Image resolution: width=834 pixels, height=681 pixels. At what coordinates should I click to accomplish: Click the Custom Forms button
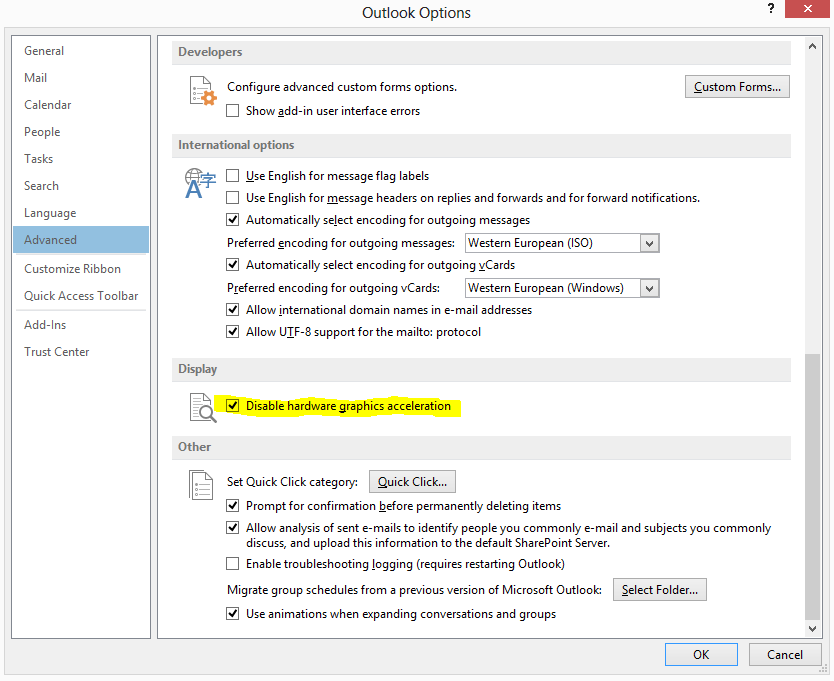click(x=737, y=87)
